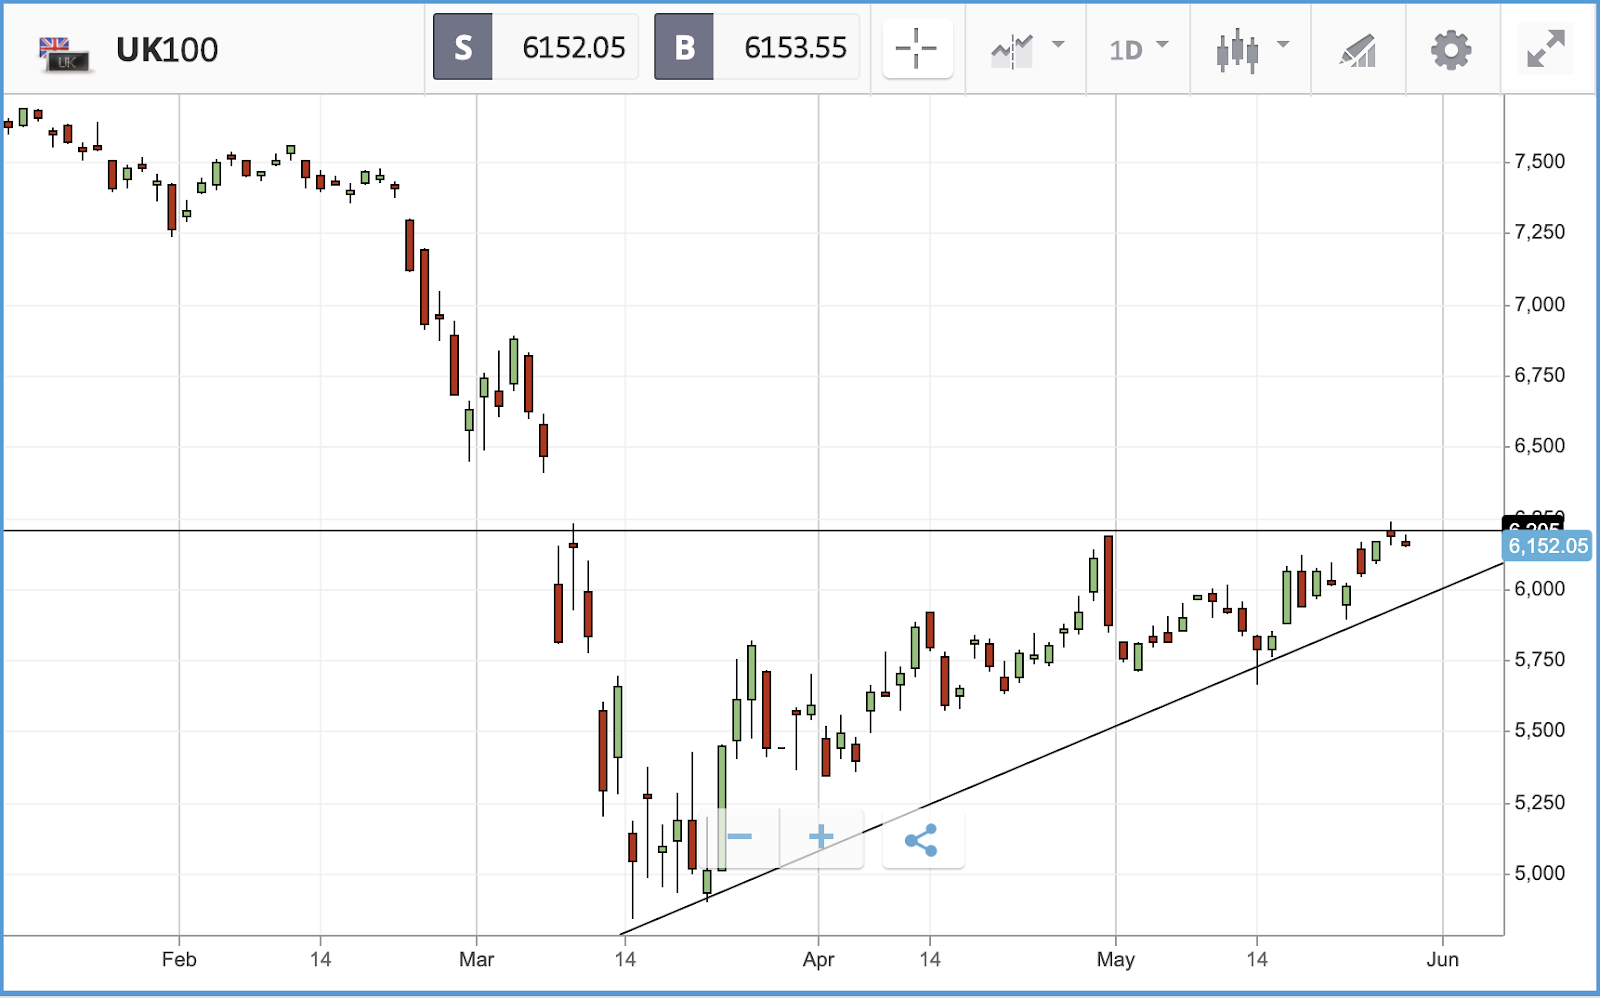Click the 5,250 price axis label
Image resolution: width=1600 pixels, height=998 pixels.
coord(1539,803)
